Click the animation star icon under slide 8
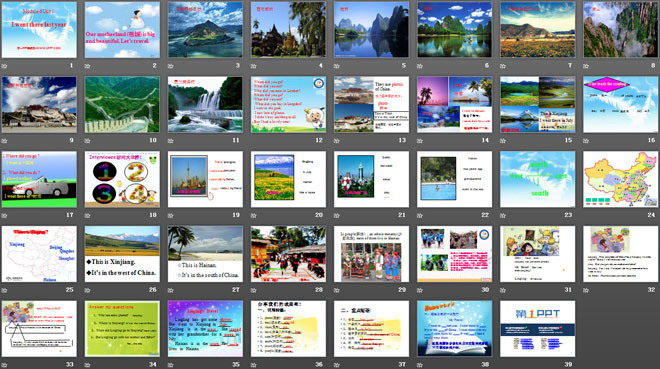 click(x=586, y=66)
